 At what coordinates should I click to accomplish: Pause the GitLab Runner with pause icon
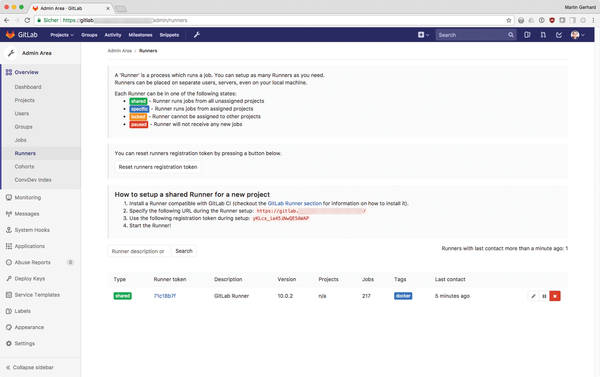544,296
